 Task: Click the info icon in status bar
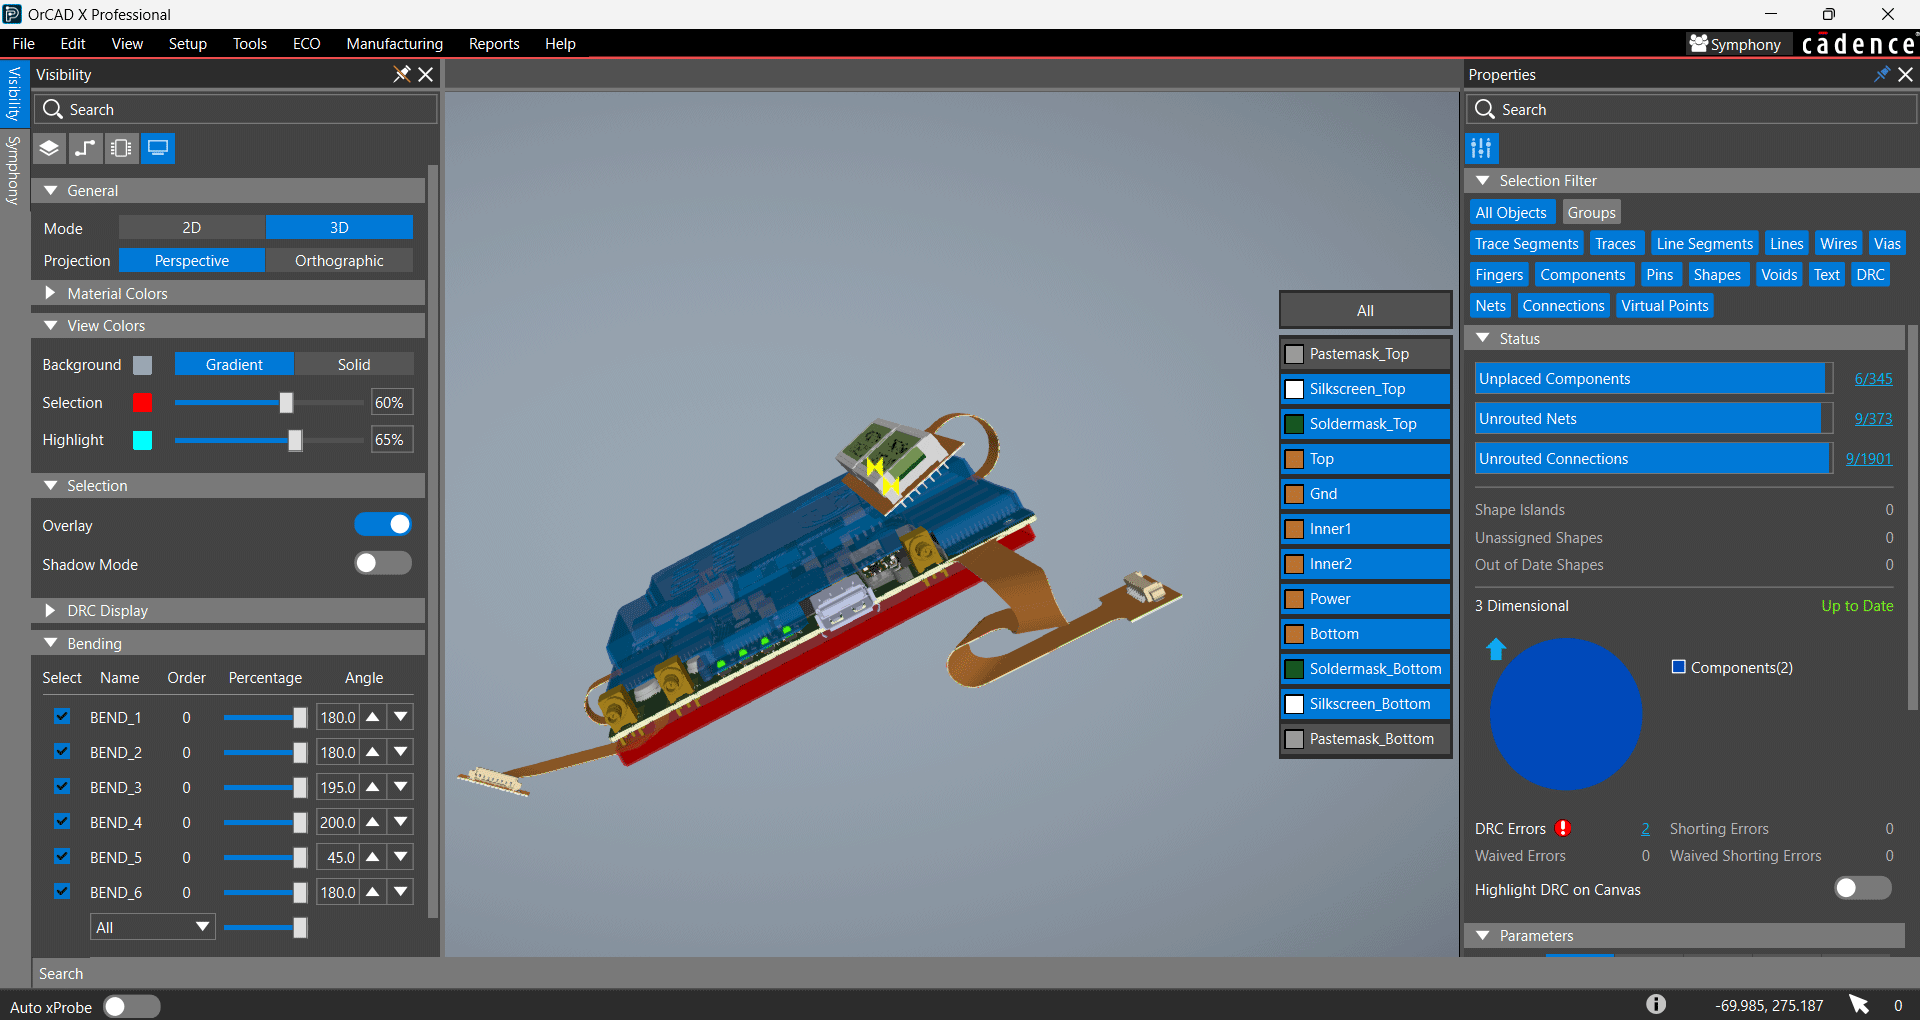pyautogui.click(x=1656, y=1004)
